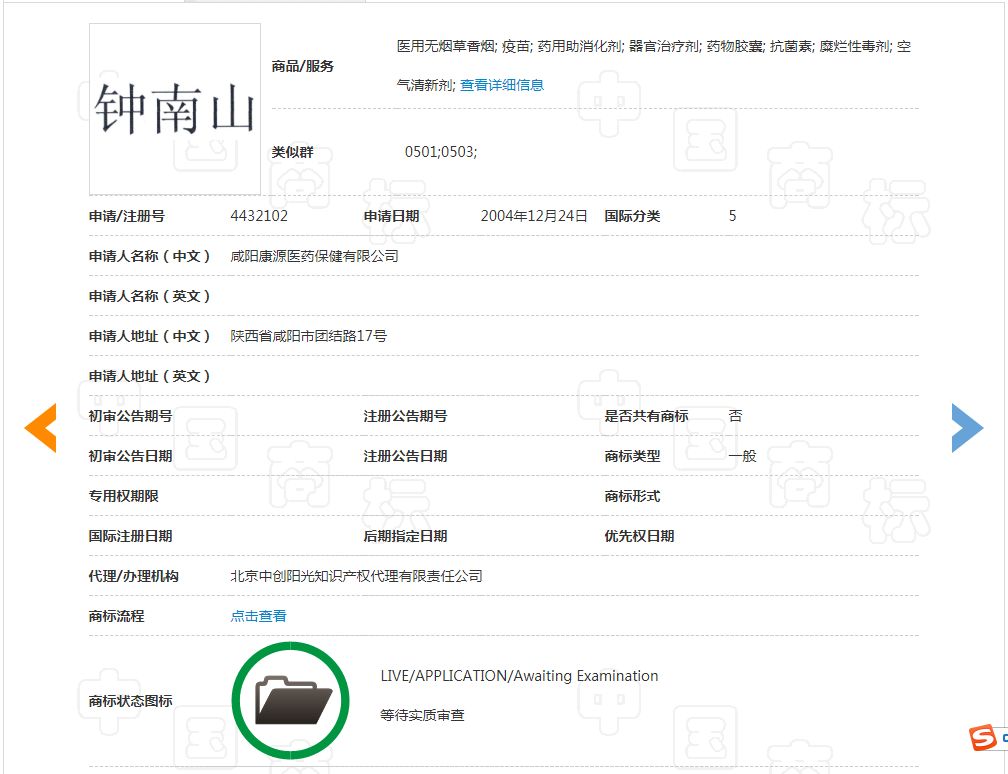Select the 初审公告日期 label
This screenshot has height=774, width=1008.
tap(130, 456)
